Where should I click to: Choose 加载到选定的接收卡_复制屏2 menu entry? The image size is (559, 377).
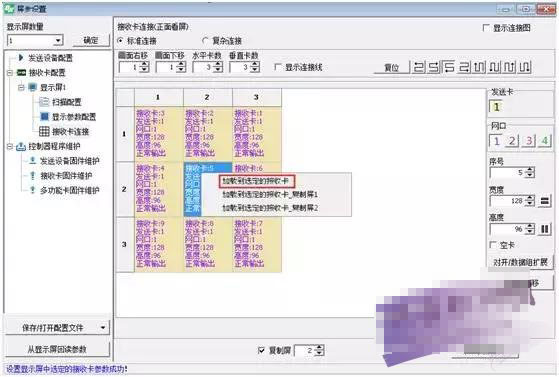[270, 208]
